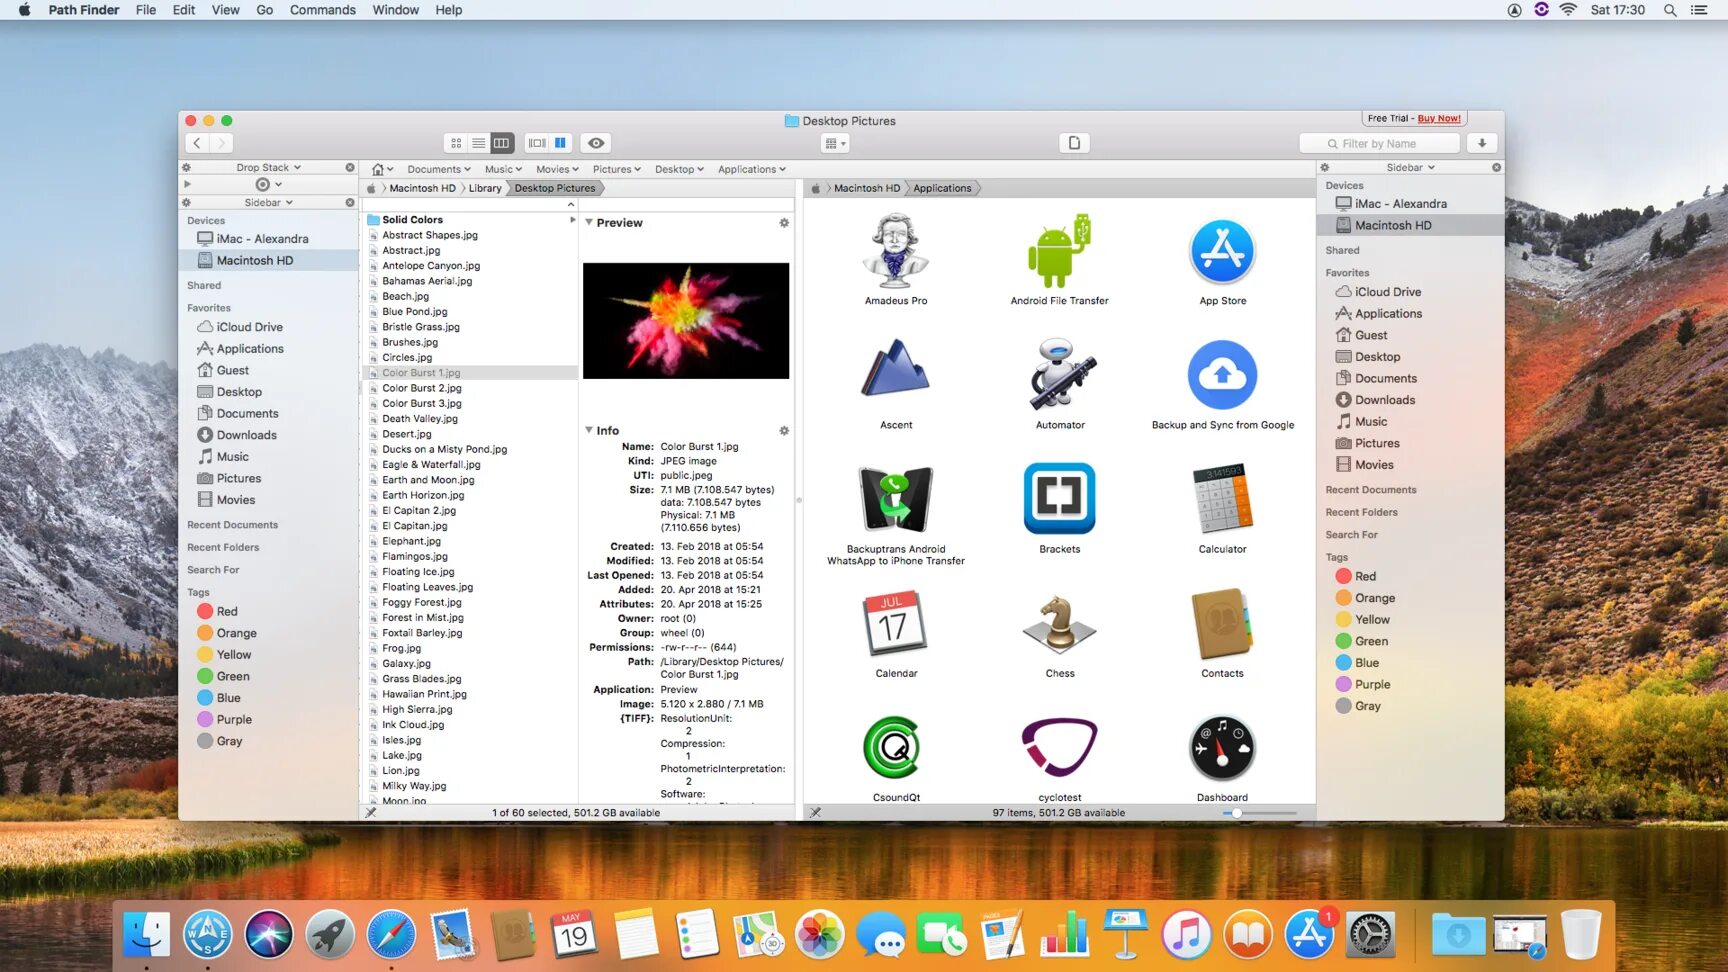Open Spotlight search in the menu bar

(1670, 10)
